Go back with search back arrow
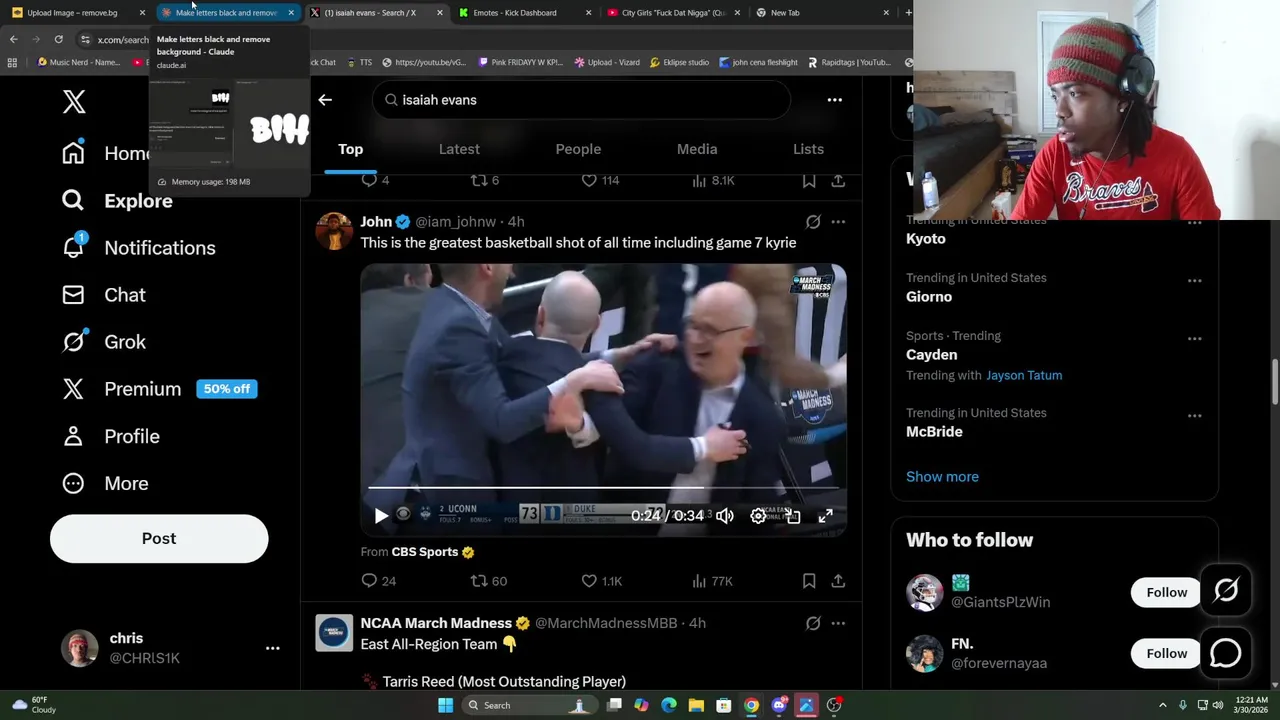The image size is (1280, 720). coord(325,100)
